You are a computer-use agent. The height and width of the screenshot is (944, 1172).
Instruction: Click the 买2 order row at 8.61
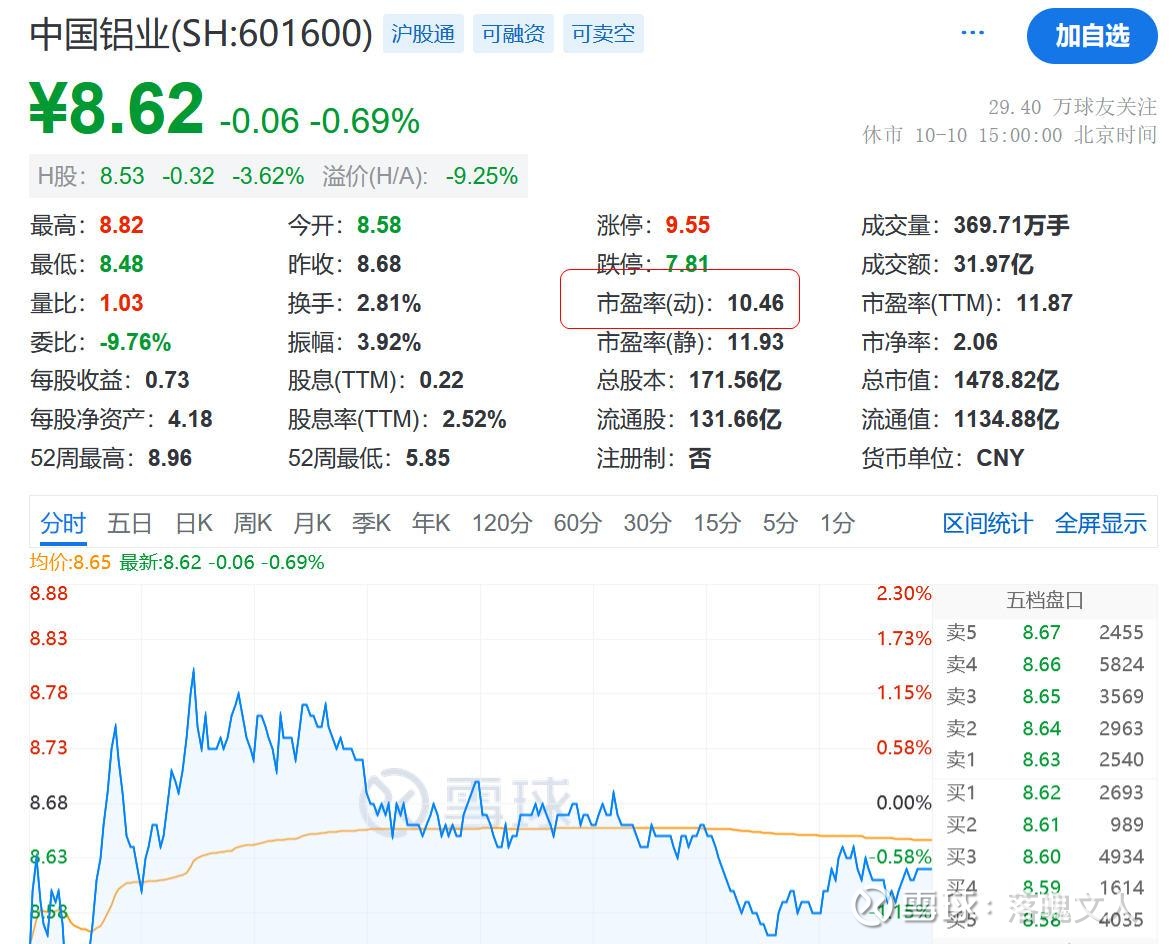[1045, 824]
